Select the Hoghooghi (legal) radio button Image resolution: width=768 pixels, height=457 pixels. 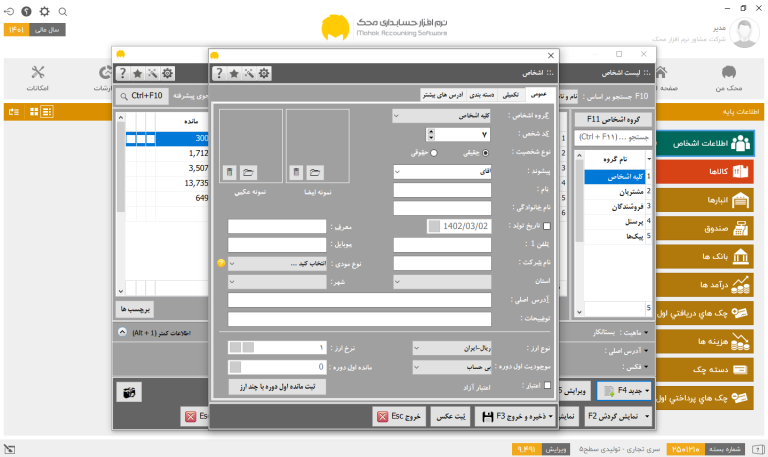(433, 153)
